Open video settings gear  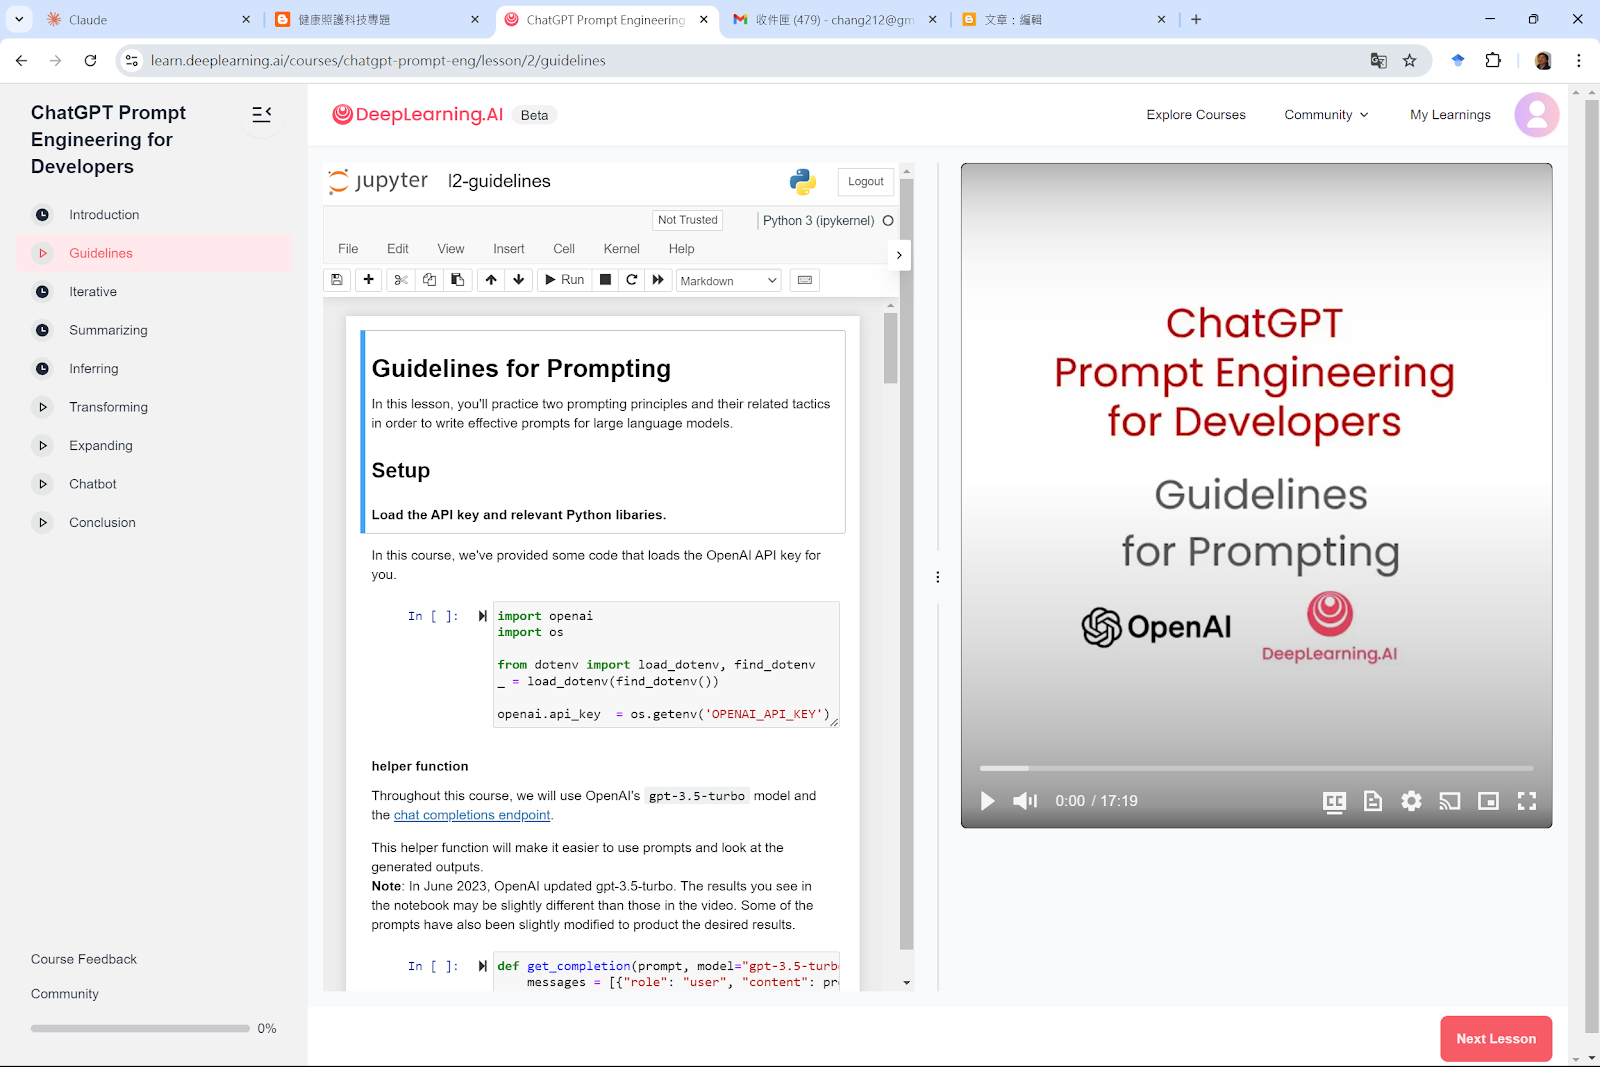tap(1411, 801)
